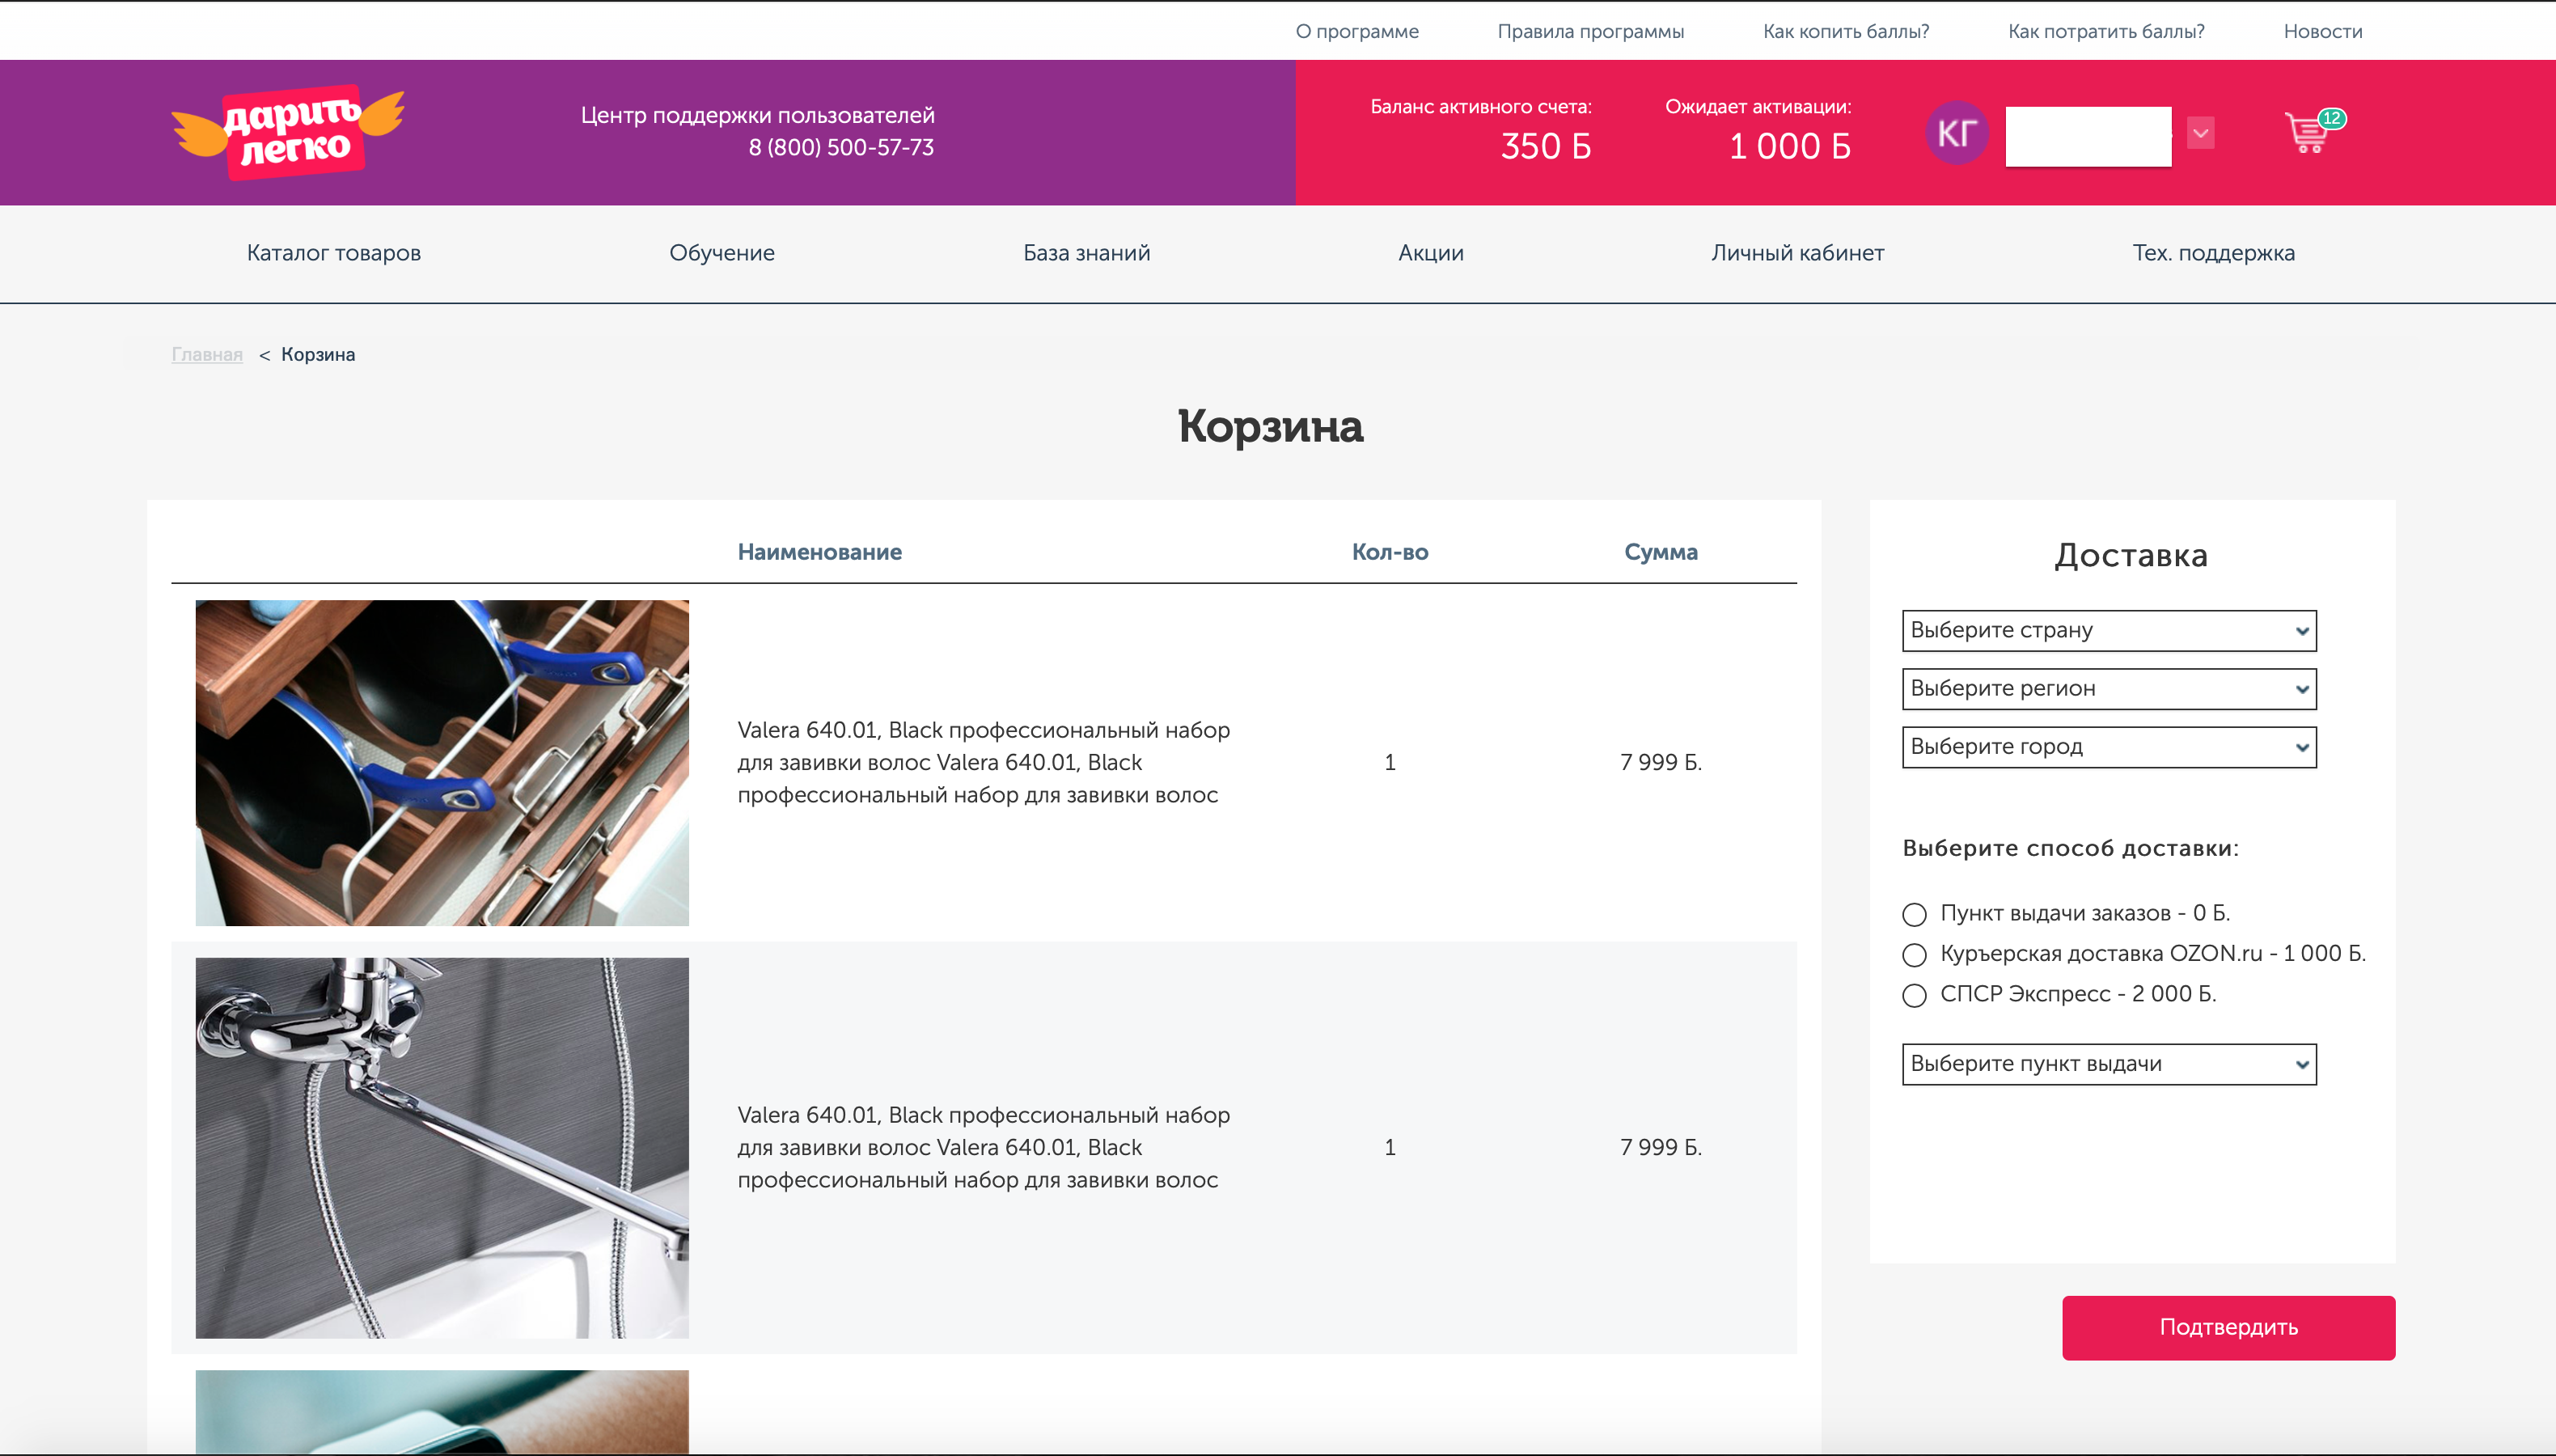Open the Выберите пункт выдачи dropdown

click(x=2109, y=1064)
